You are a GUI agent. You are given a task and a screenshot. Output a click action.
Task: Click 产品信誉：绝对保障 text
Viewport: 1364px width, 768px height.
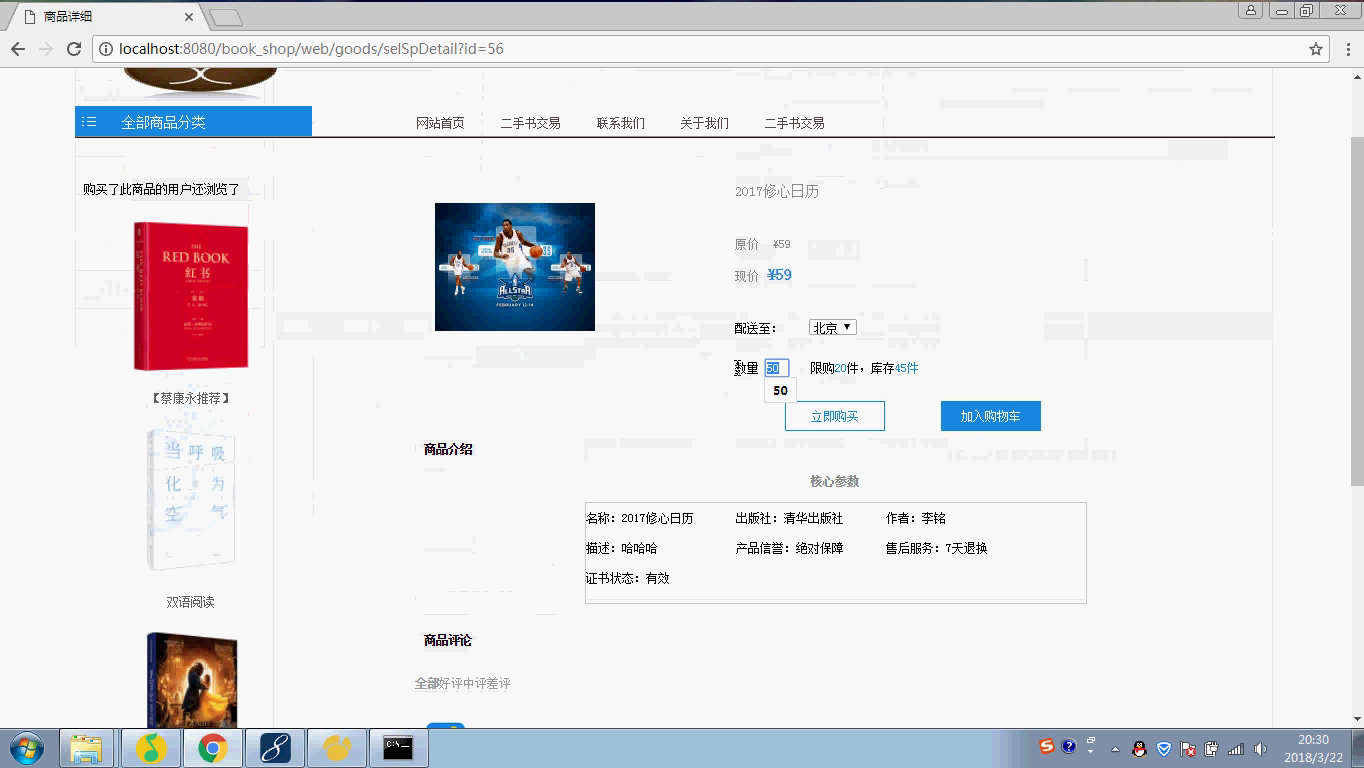(x=789, y=548)
